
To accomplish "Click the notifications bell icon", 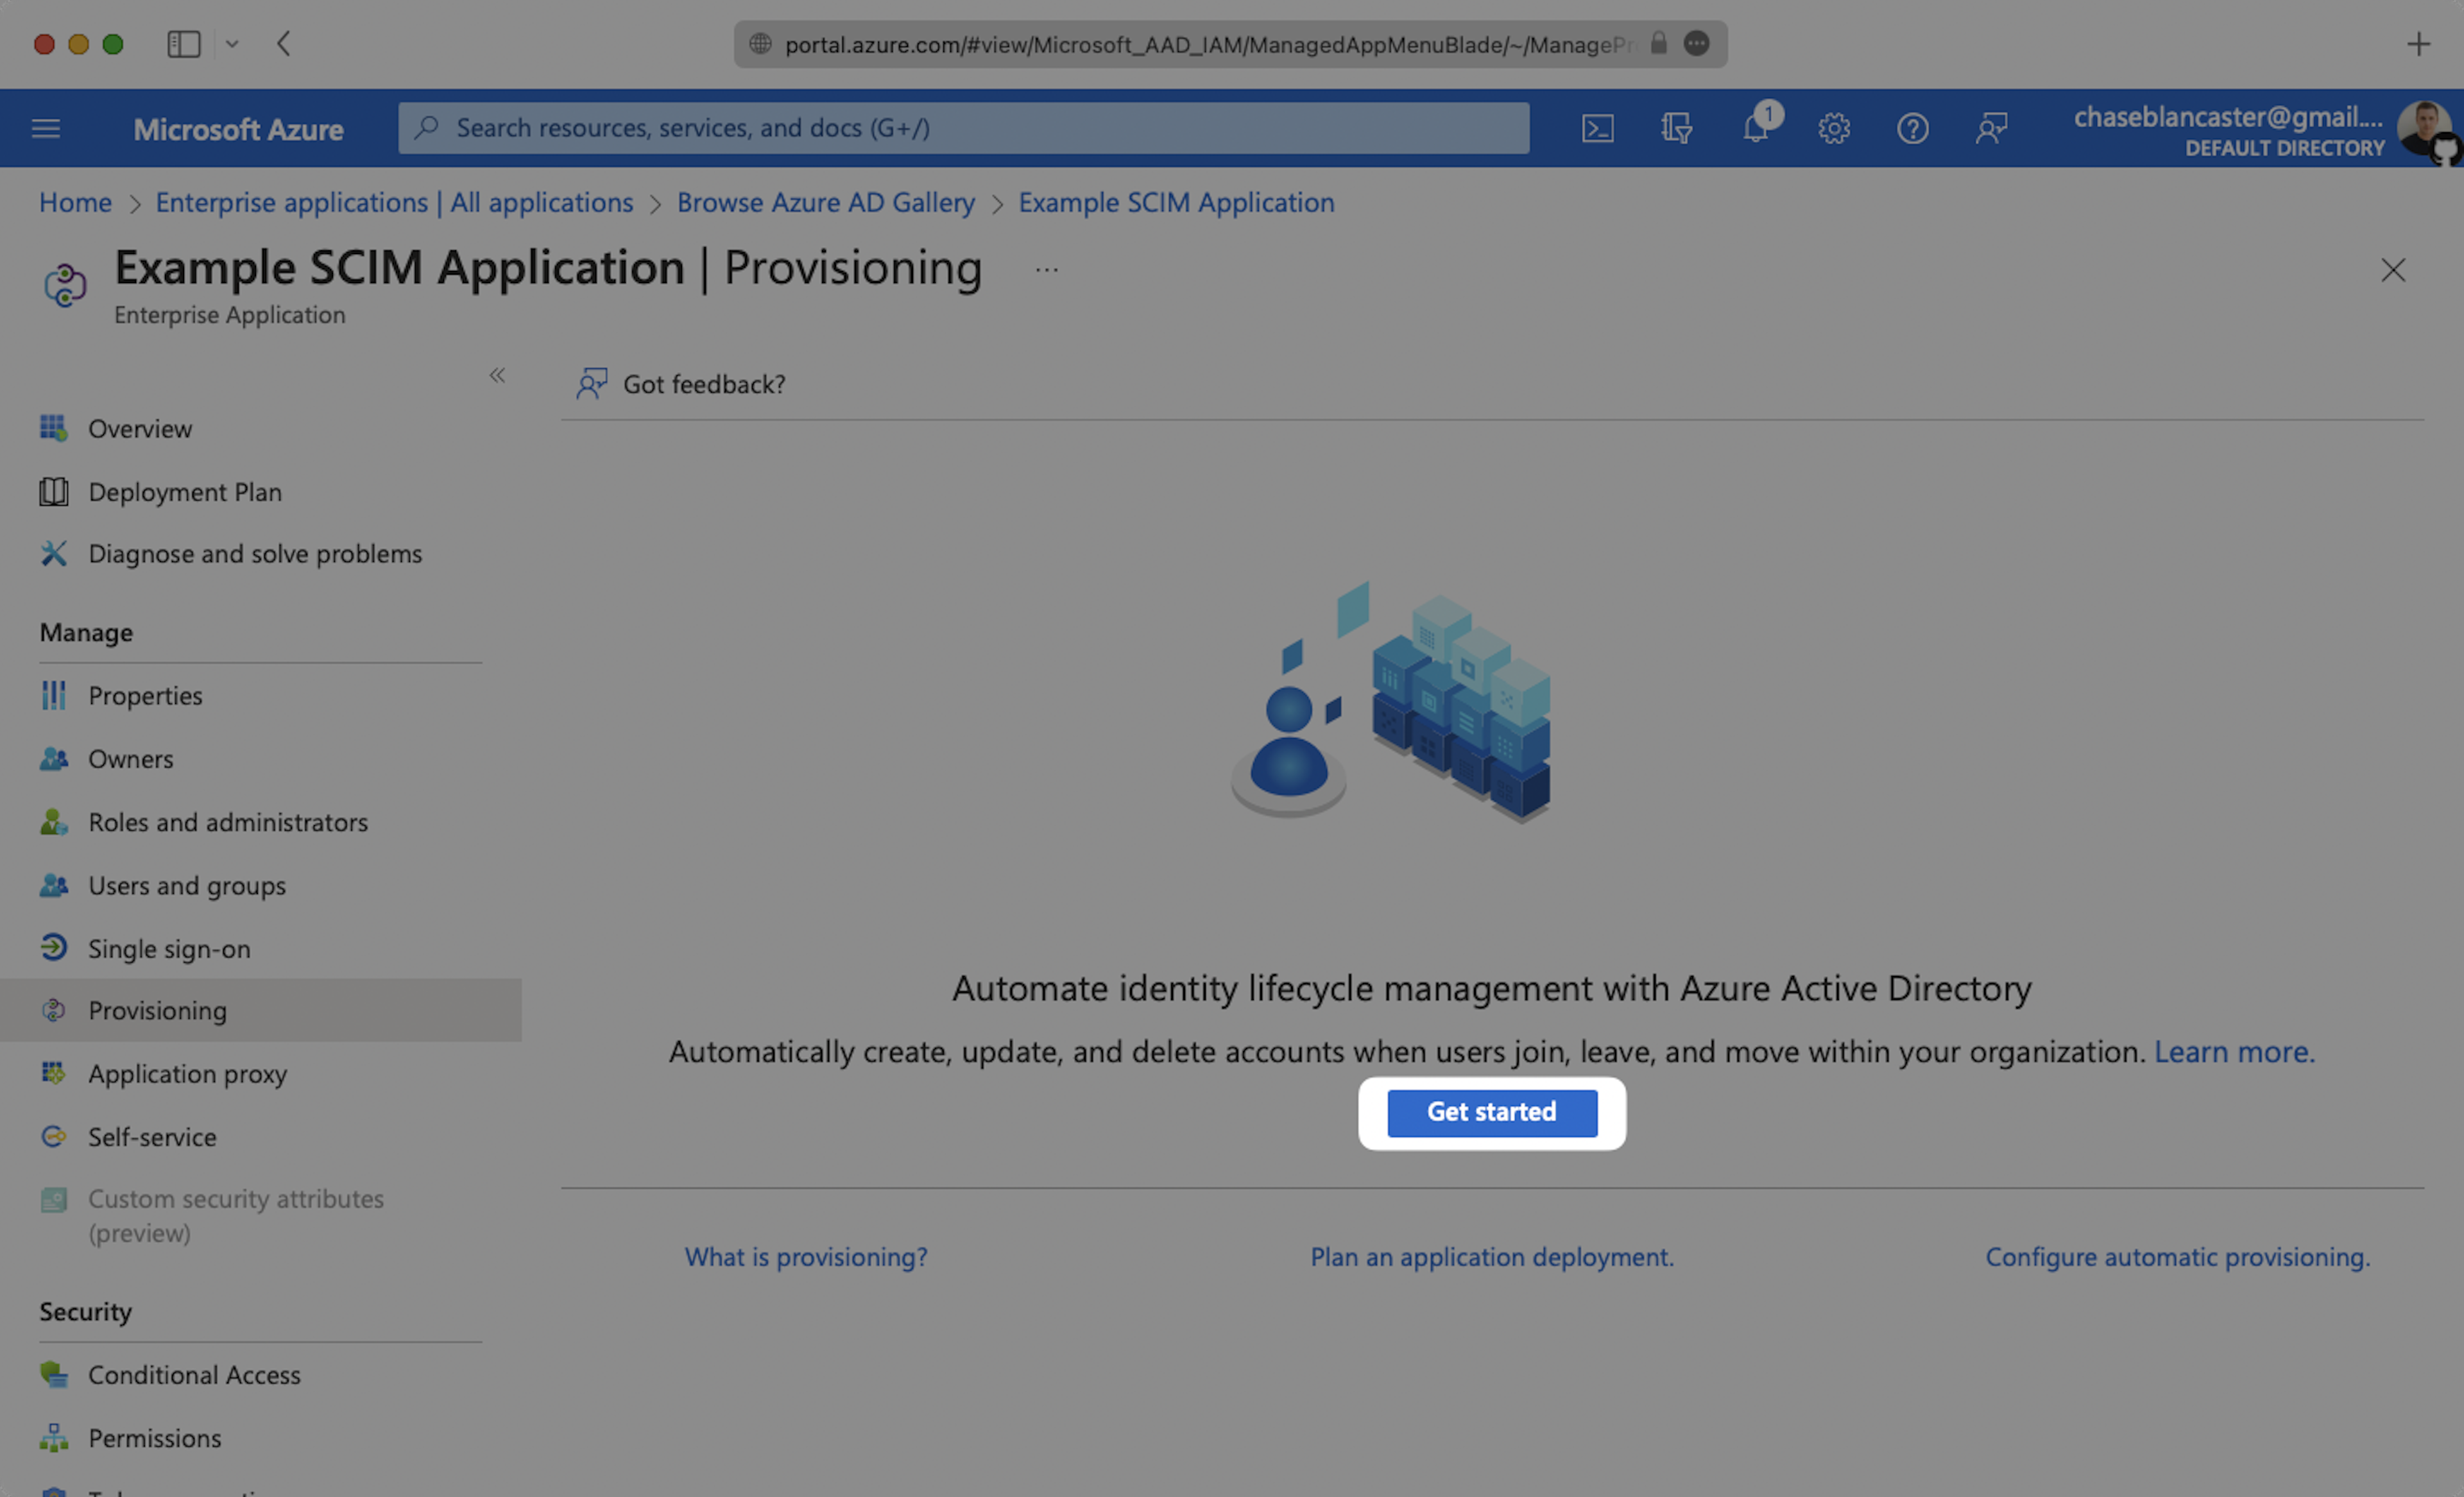I will [1756, 128].
